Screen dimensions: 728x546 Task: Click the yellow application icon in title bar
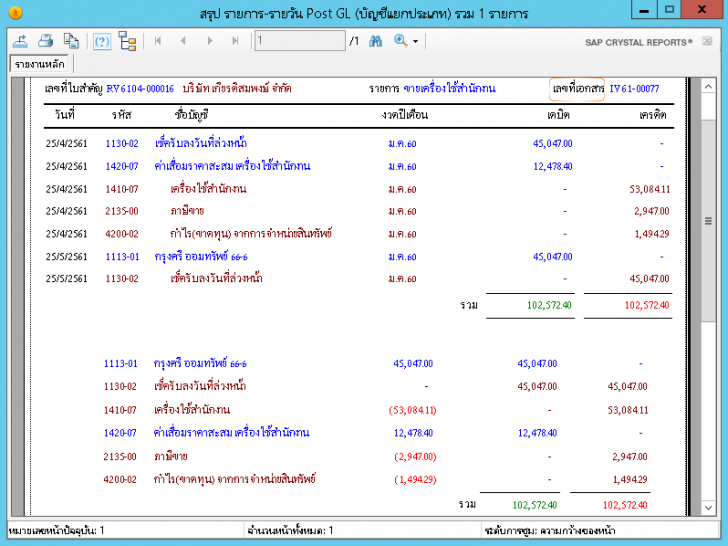coord(15,13)
